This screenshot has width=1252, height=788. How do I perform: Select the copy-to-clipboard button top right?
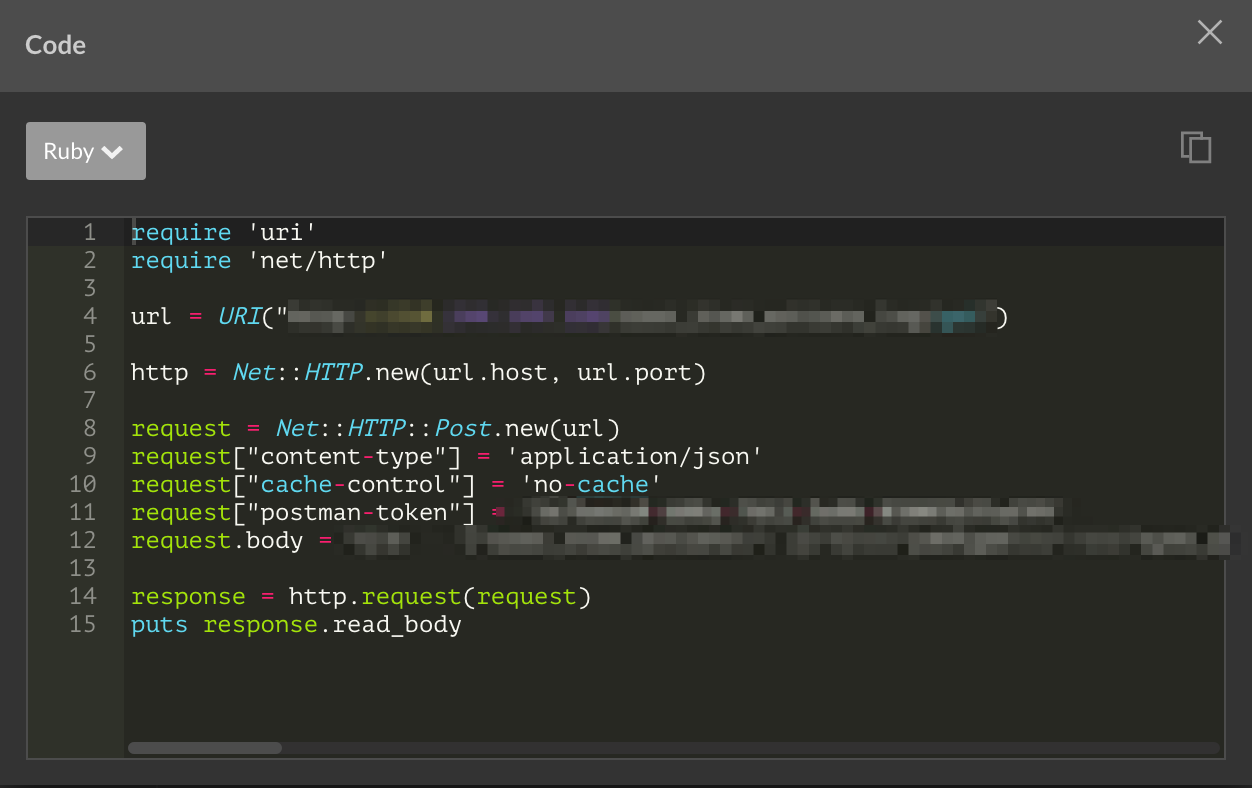(x=1196, y=147)
